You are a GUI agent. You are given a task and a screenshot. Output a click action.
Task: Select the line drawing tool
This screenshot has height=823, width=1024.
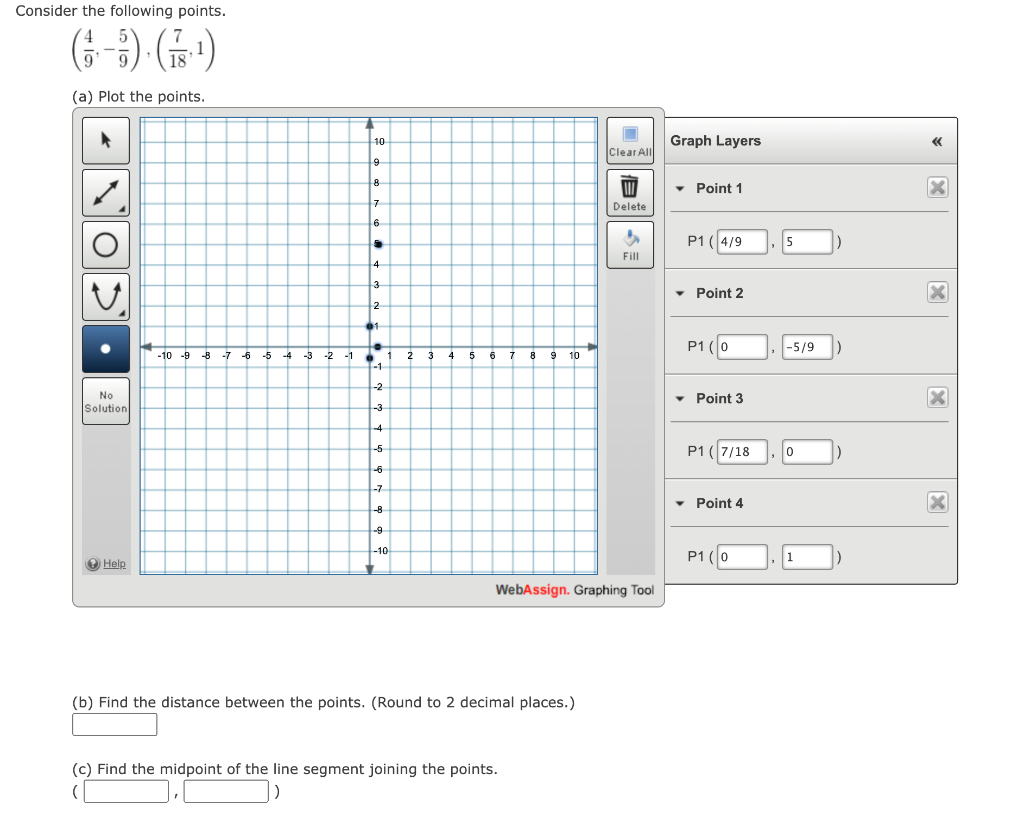point(105,192)
